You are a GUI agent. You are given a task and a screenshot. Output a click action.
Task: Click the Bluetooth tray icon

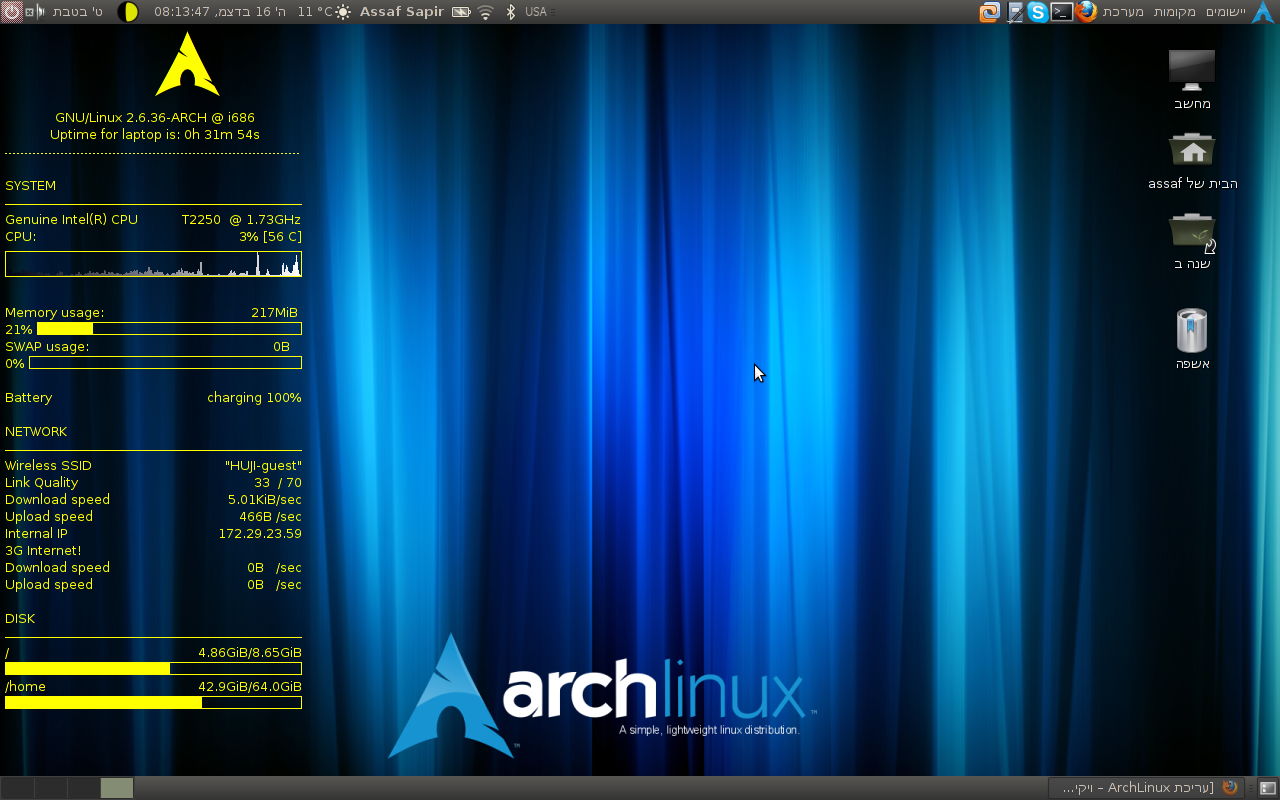pyautogui.click(x=510, y=12)
